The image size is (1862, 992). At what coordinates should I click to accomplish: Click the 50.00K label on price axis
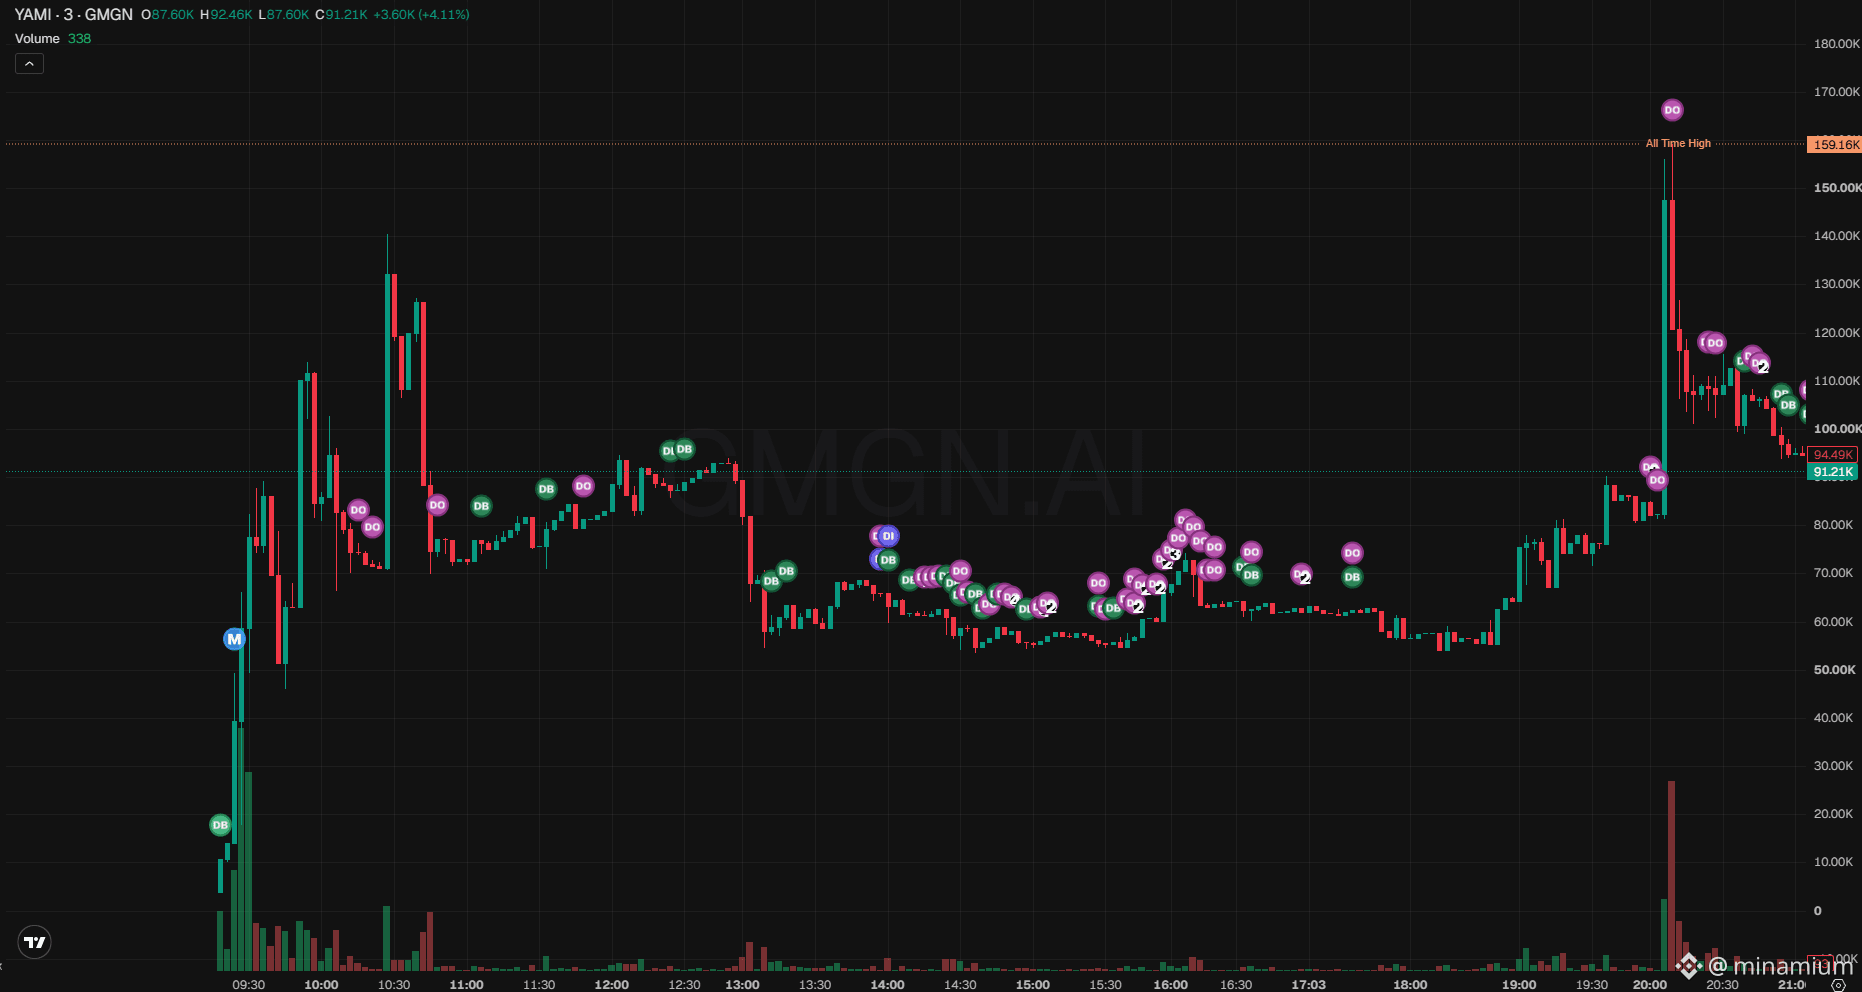click(1834, 670)
